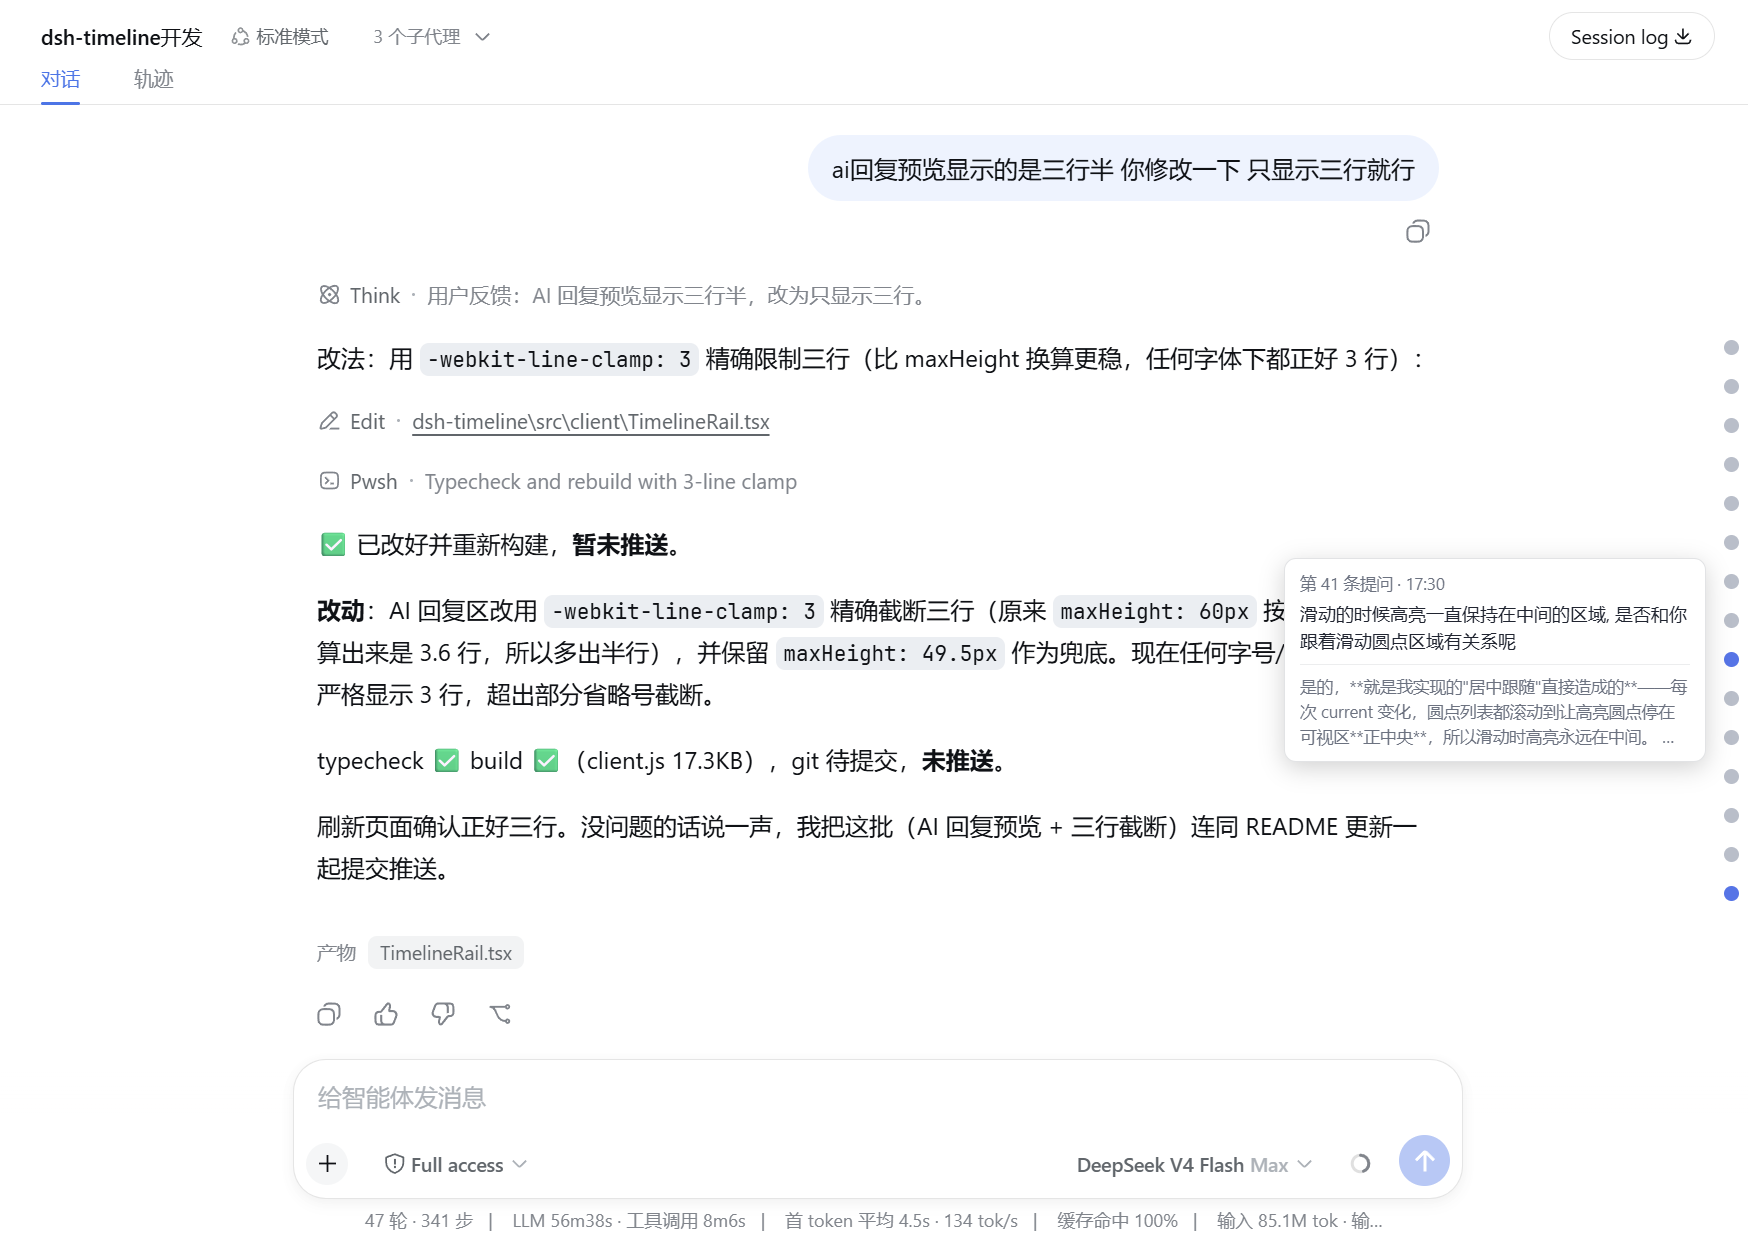Give the reply a thumbs up
Viewport: 1748px width, 1239px height.
386,1014
